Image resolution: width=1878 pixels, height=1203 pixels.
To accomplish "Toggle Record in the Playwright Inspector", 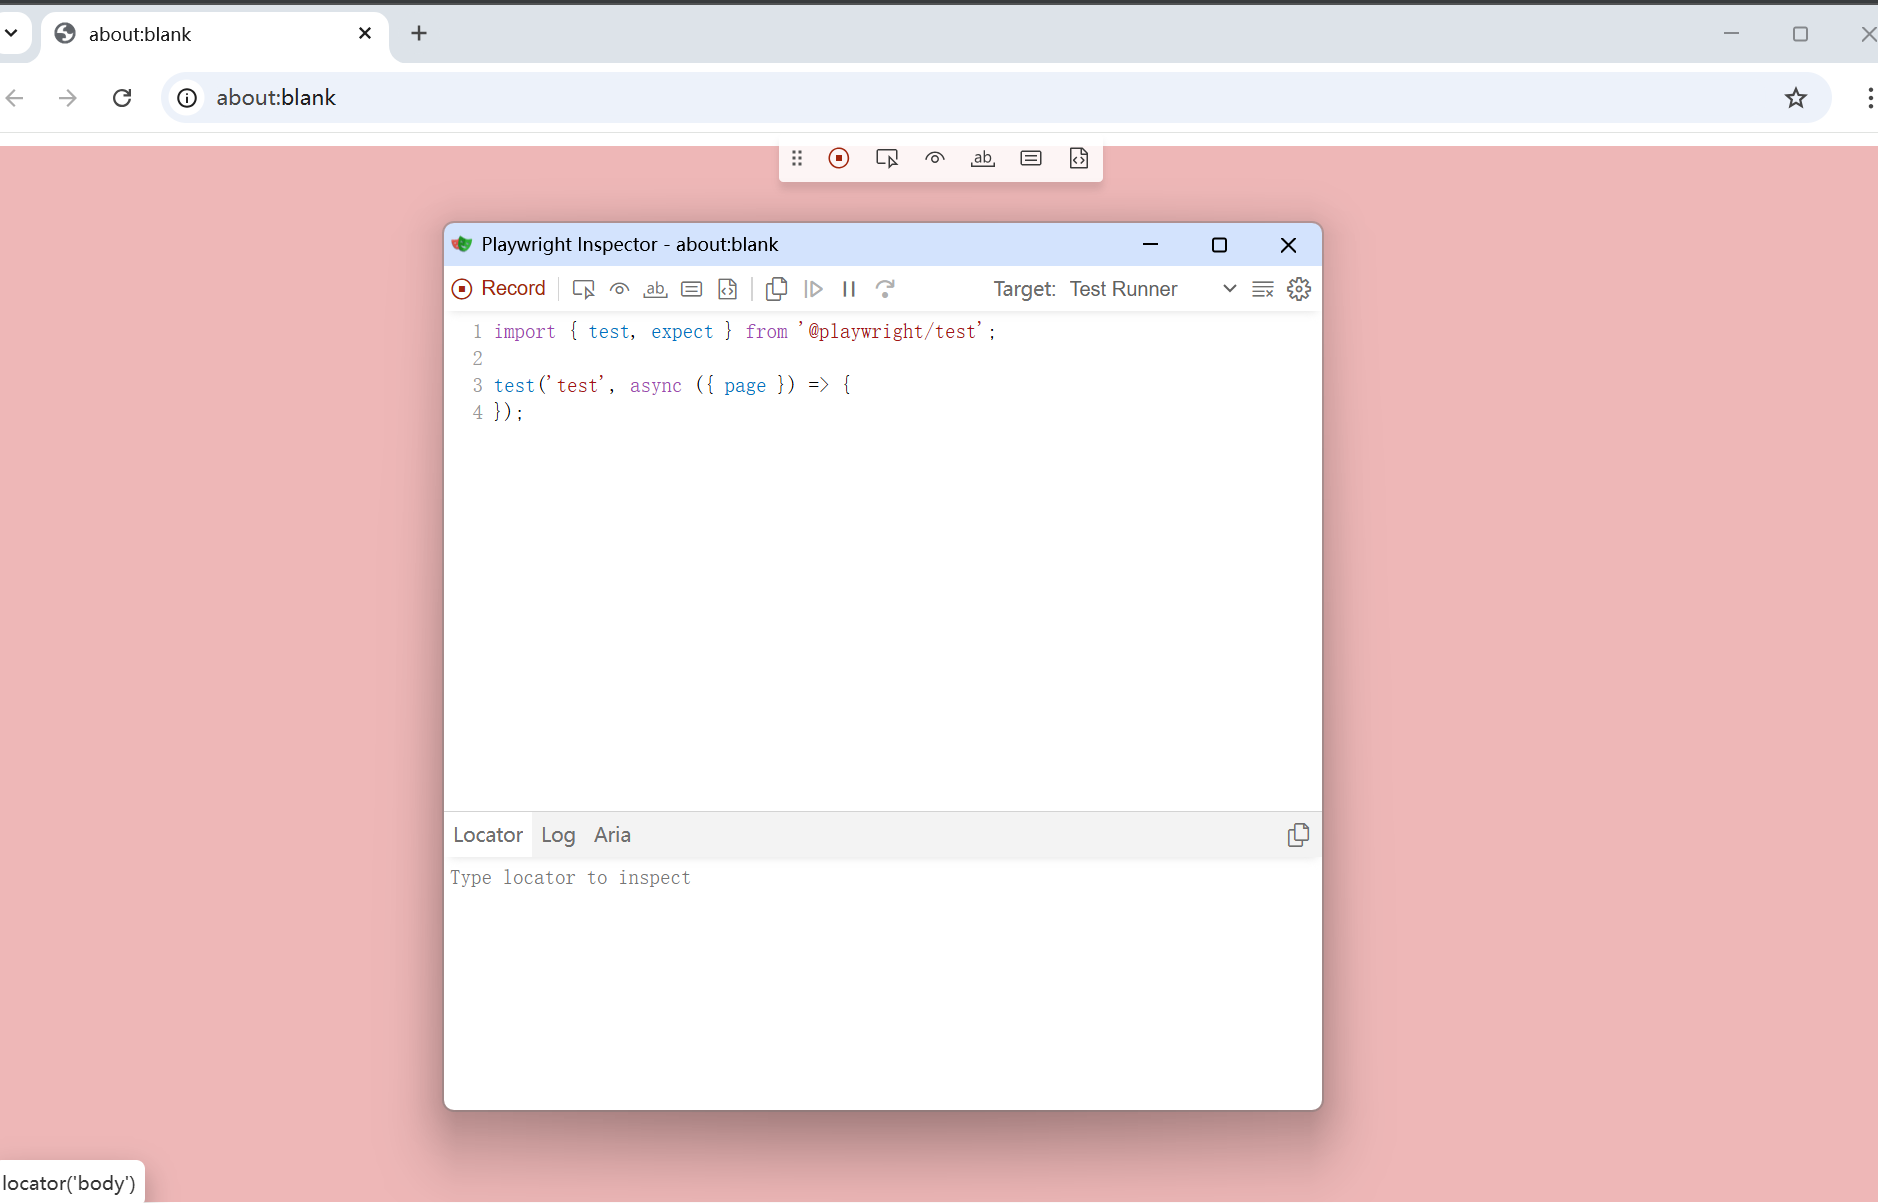I will (500, 289).
